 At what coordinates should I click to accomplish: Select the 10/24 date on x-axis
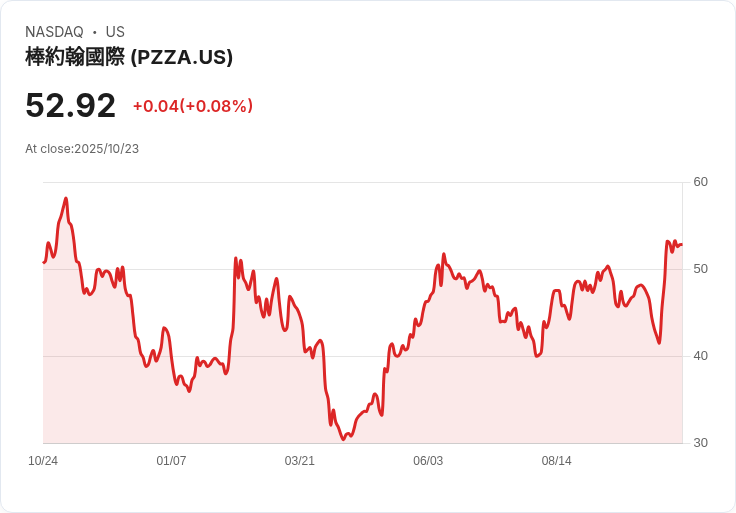coord(43,461)
